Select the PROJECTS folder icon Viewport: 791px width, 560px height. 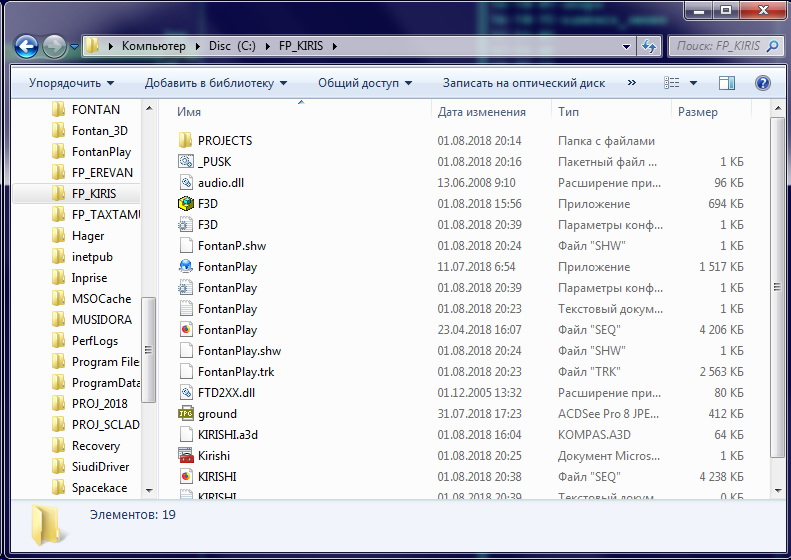(186, 140)
